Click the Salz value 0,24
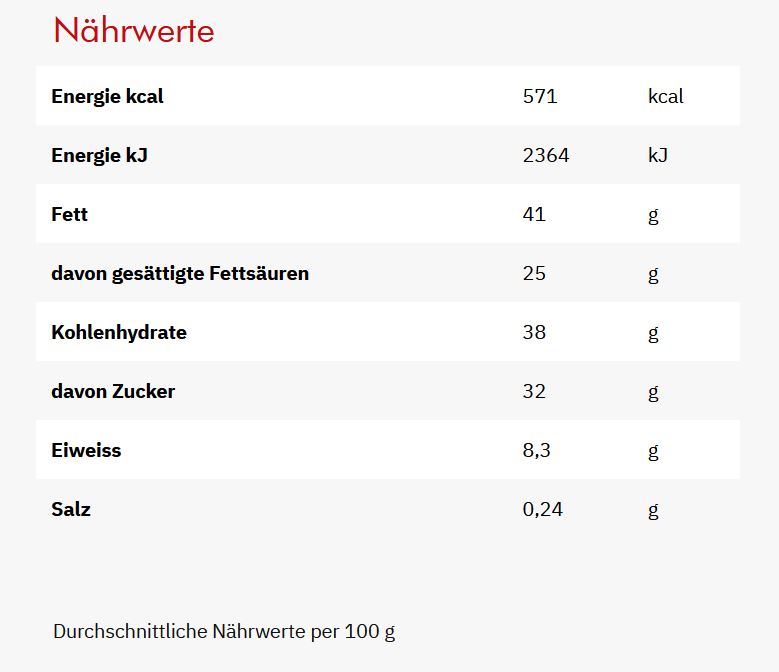 [x=543, y=509]
